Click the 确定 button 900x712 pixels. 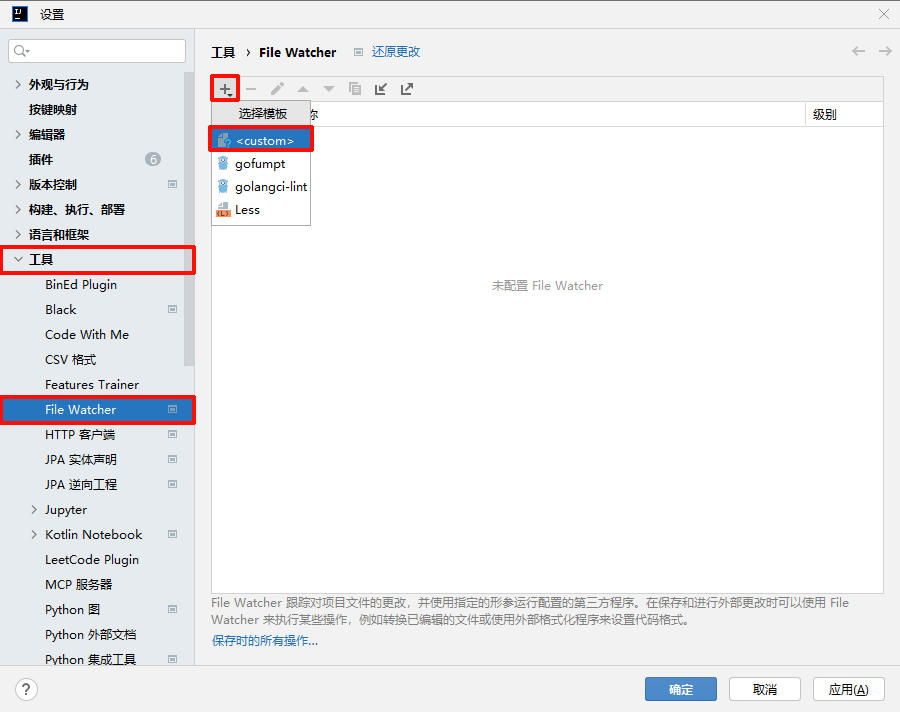point(681,689)
